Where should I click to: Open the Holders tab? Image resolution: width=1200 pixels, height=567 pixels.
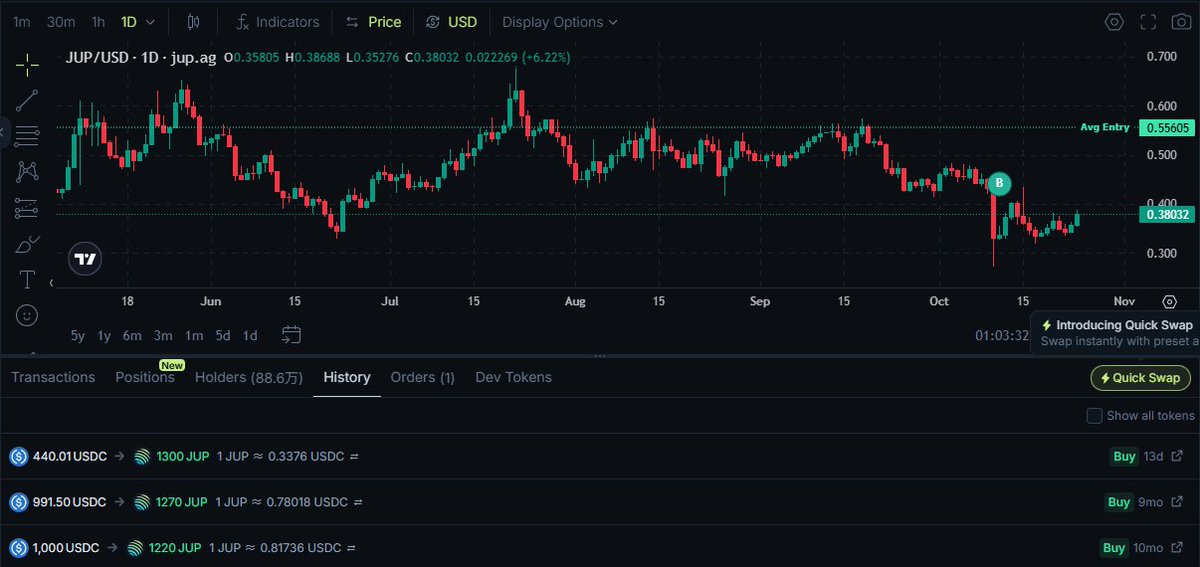(249, 377)
